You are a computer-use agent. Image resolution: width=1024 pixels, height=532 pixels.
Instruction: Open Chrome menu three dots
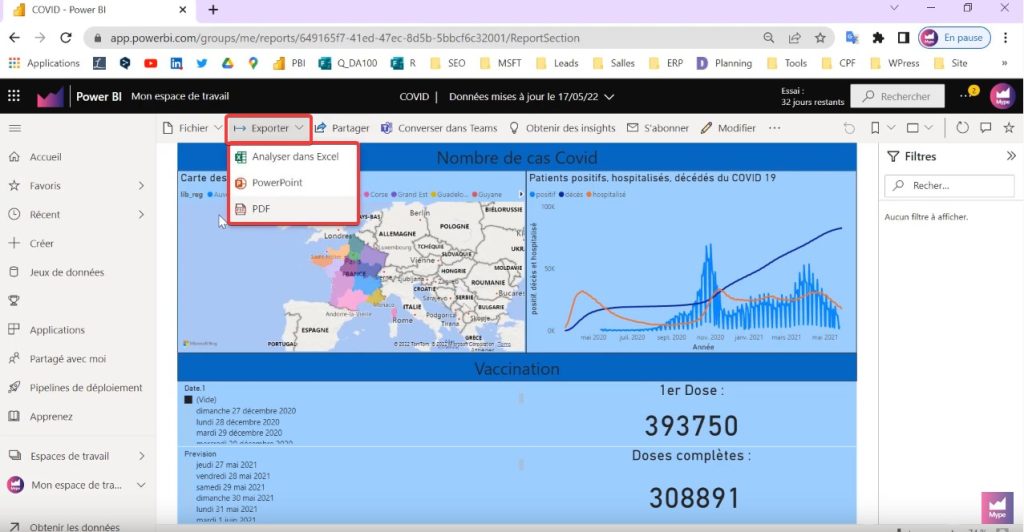pos(1006,38)
